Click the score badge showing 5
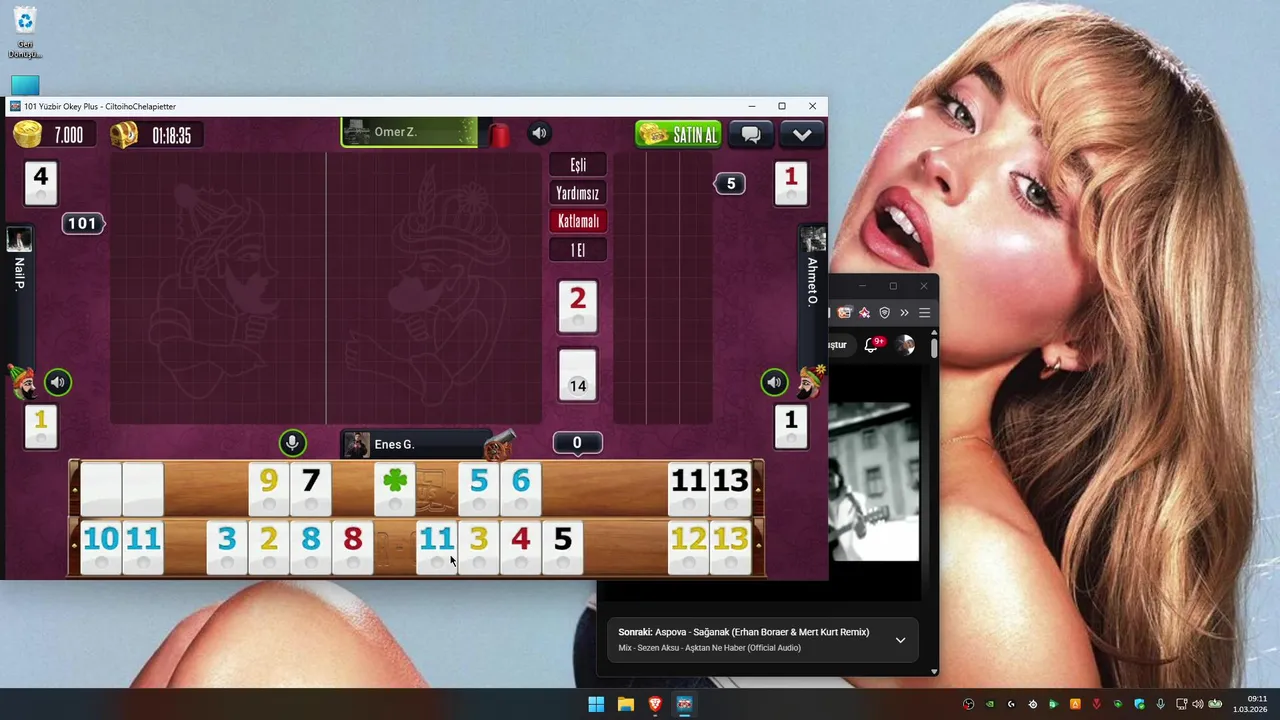This screenshot has height=720, width=1280. click(730, 183)
